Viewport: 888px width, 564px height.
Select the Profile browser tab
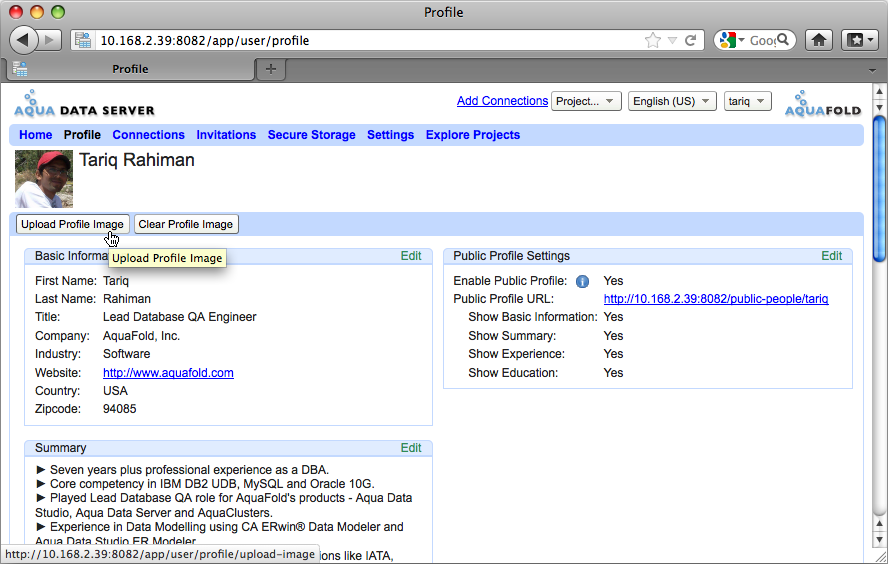(130, 69)
